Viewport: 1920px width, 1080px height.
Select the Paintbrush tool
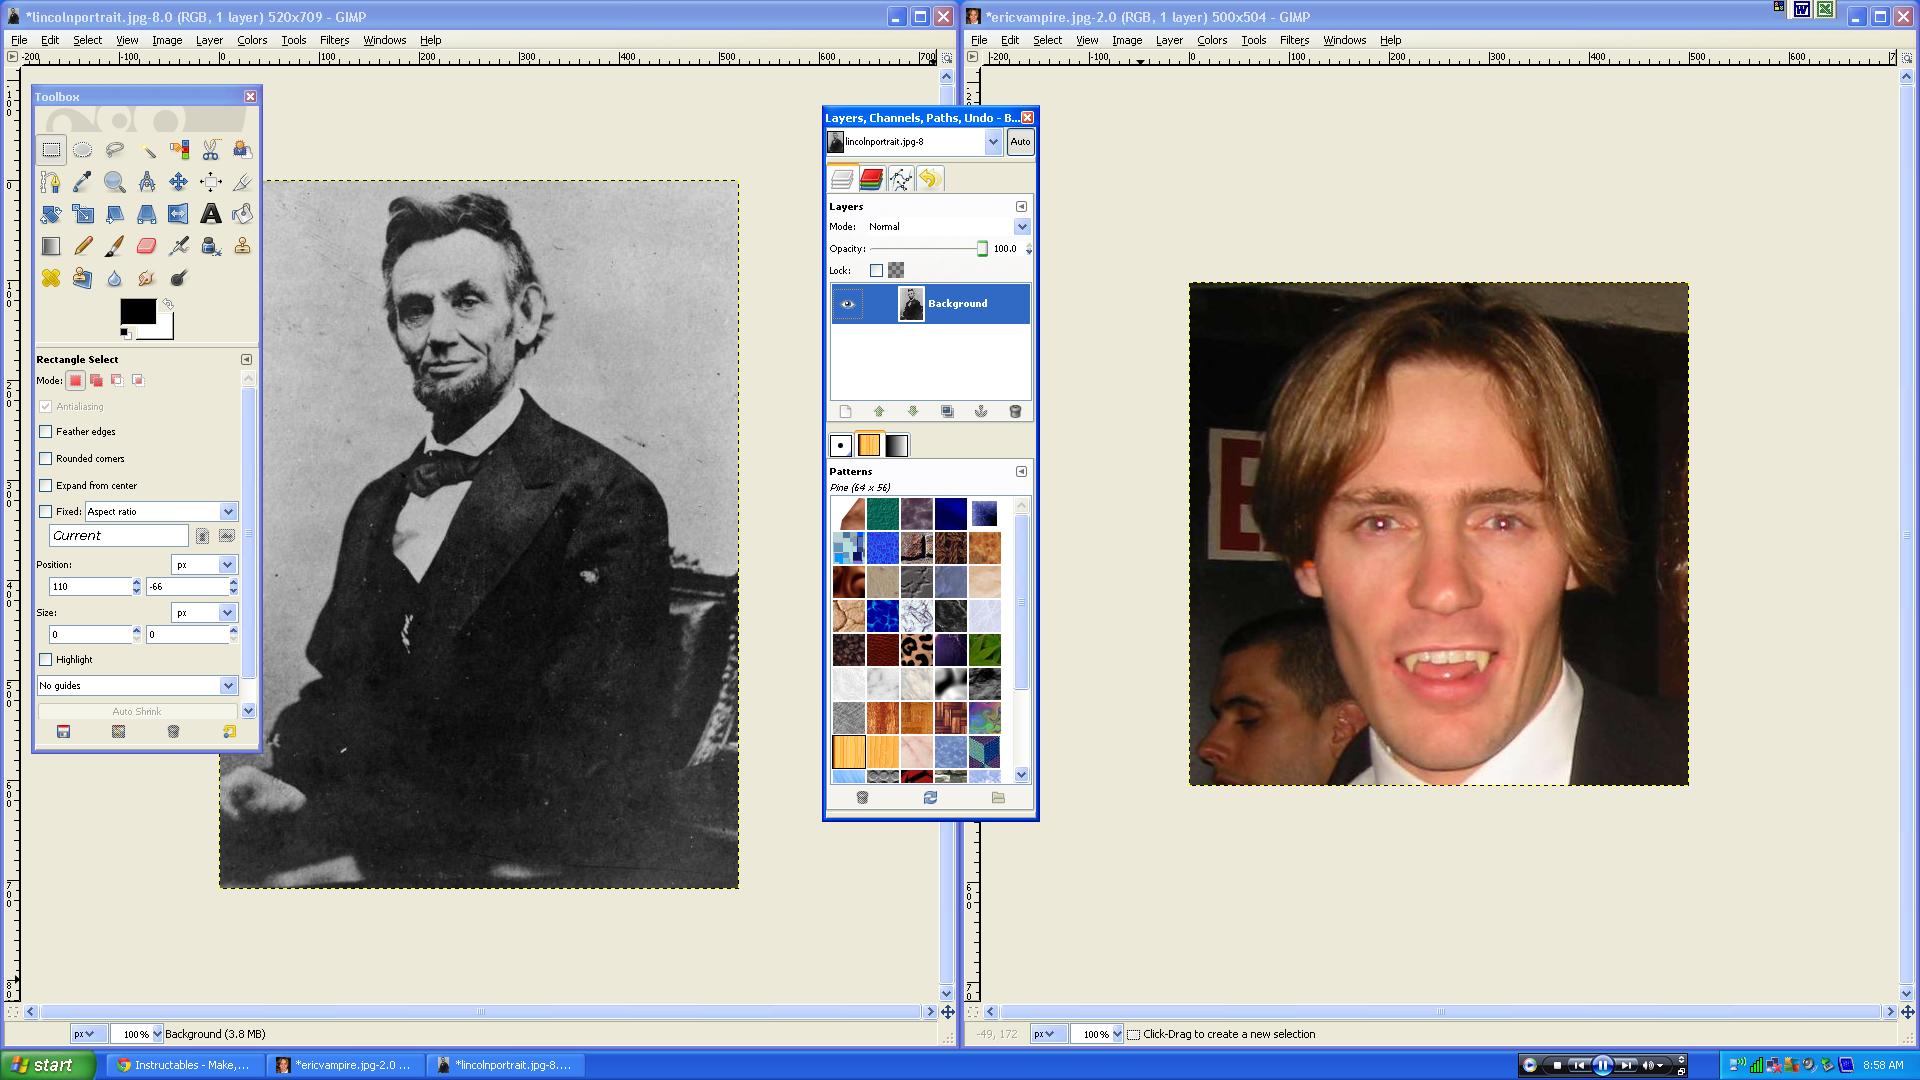click(115, 246)
